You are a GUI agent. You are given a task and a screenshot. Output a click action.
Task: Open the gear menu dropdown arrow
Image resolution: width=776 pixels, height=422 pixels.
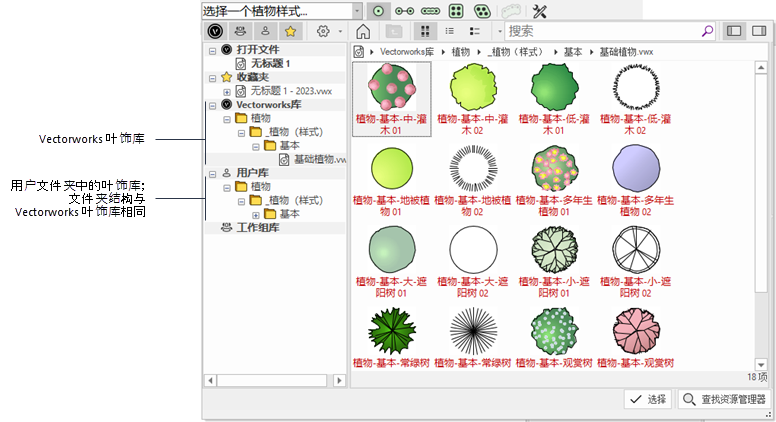pyautogui.click(x=340, y=32)
